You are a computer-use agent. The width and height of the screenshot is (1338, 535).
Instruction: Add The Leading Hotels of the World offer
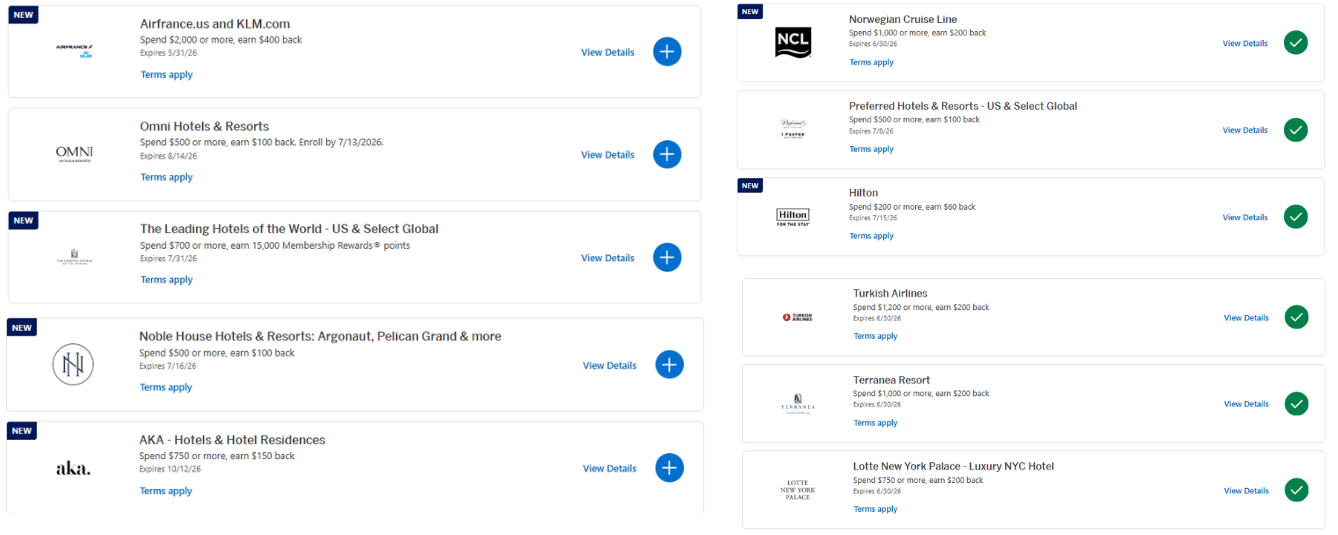tap(667, 258)
